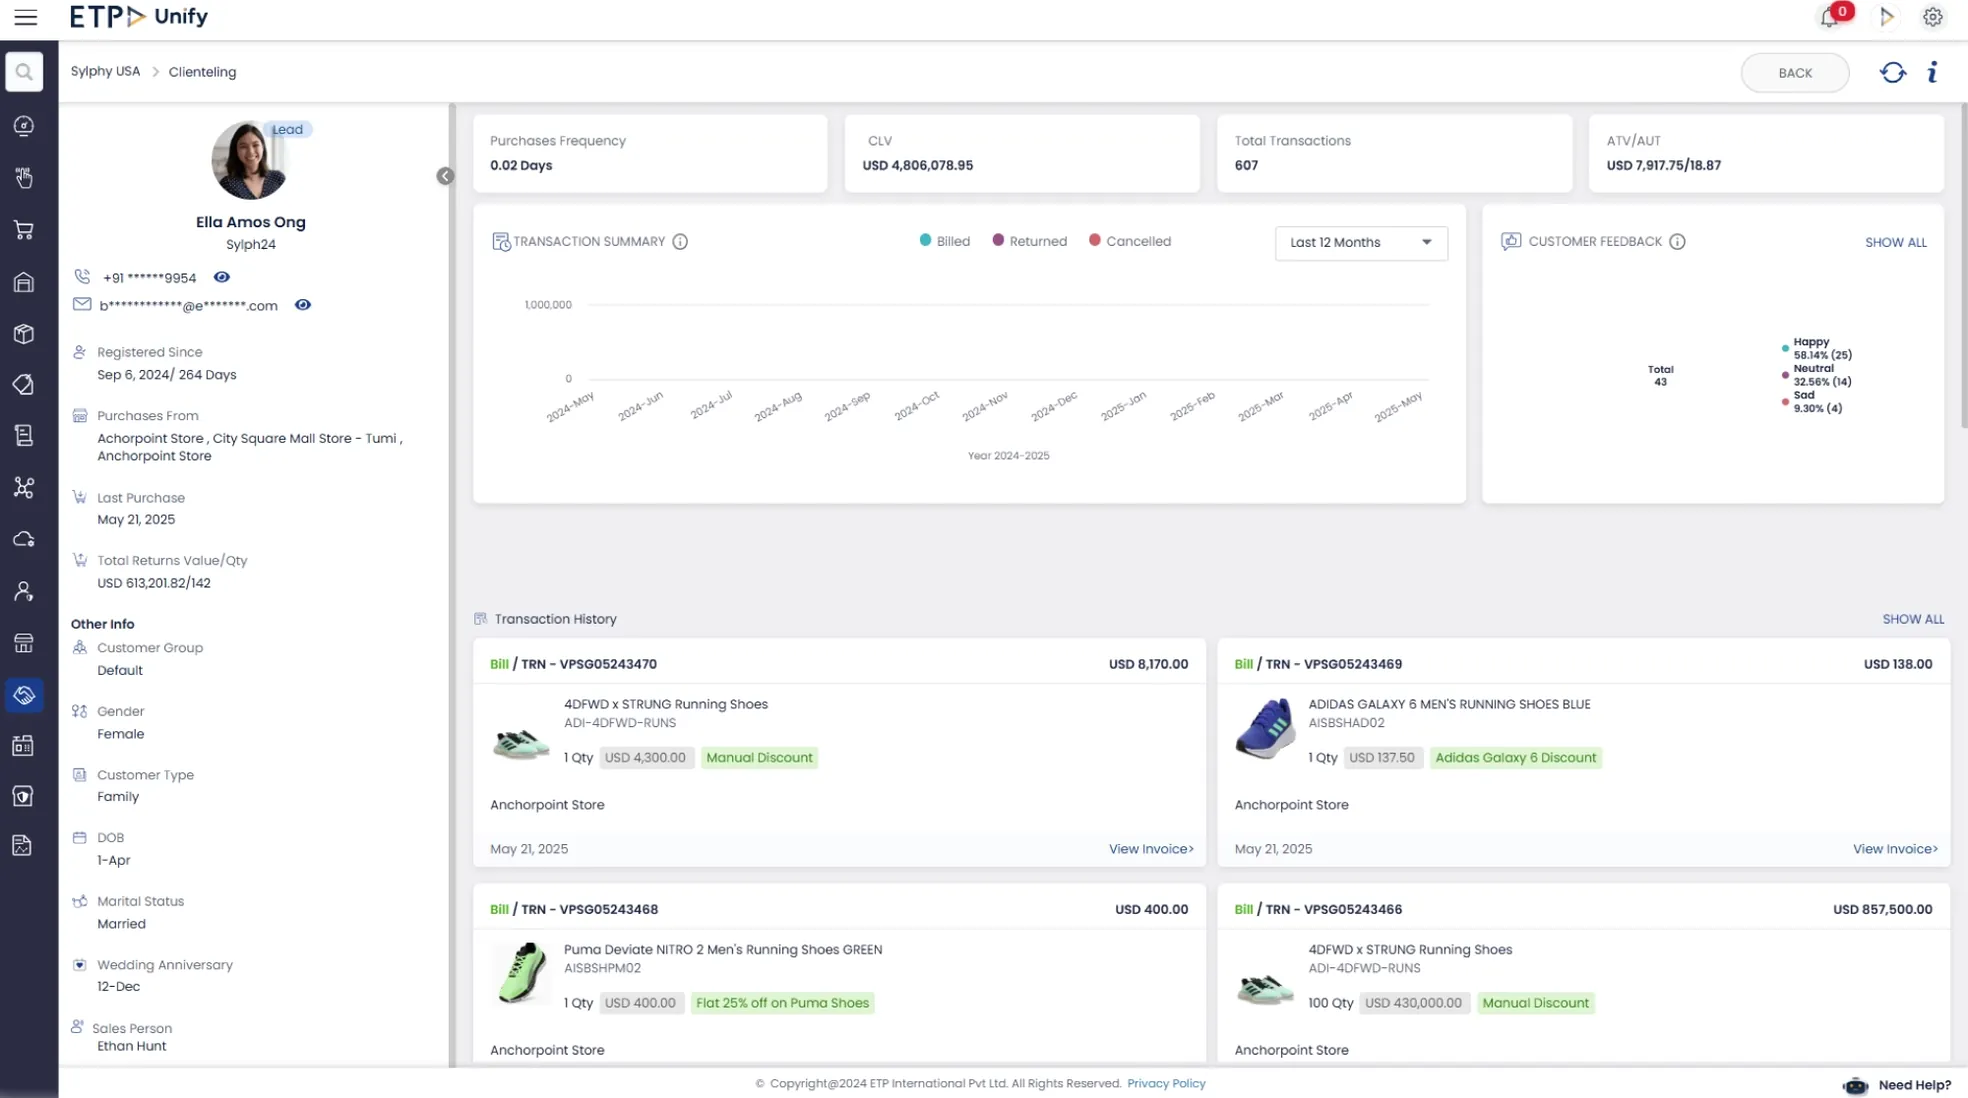Open the Last 12 Months dropdown

coord(1360,243)
